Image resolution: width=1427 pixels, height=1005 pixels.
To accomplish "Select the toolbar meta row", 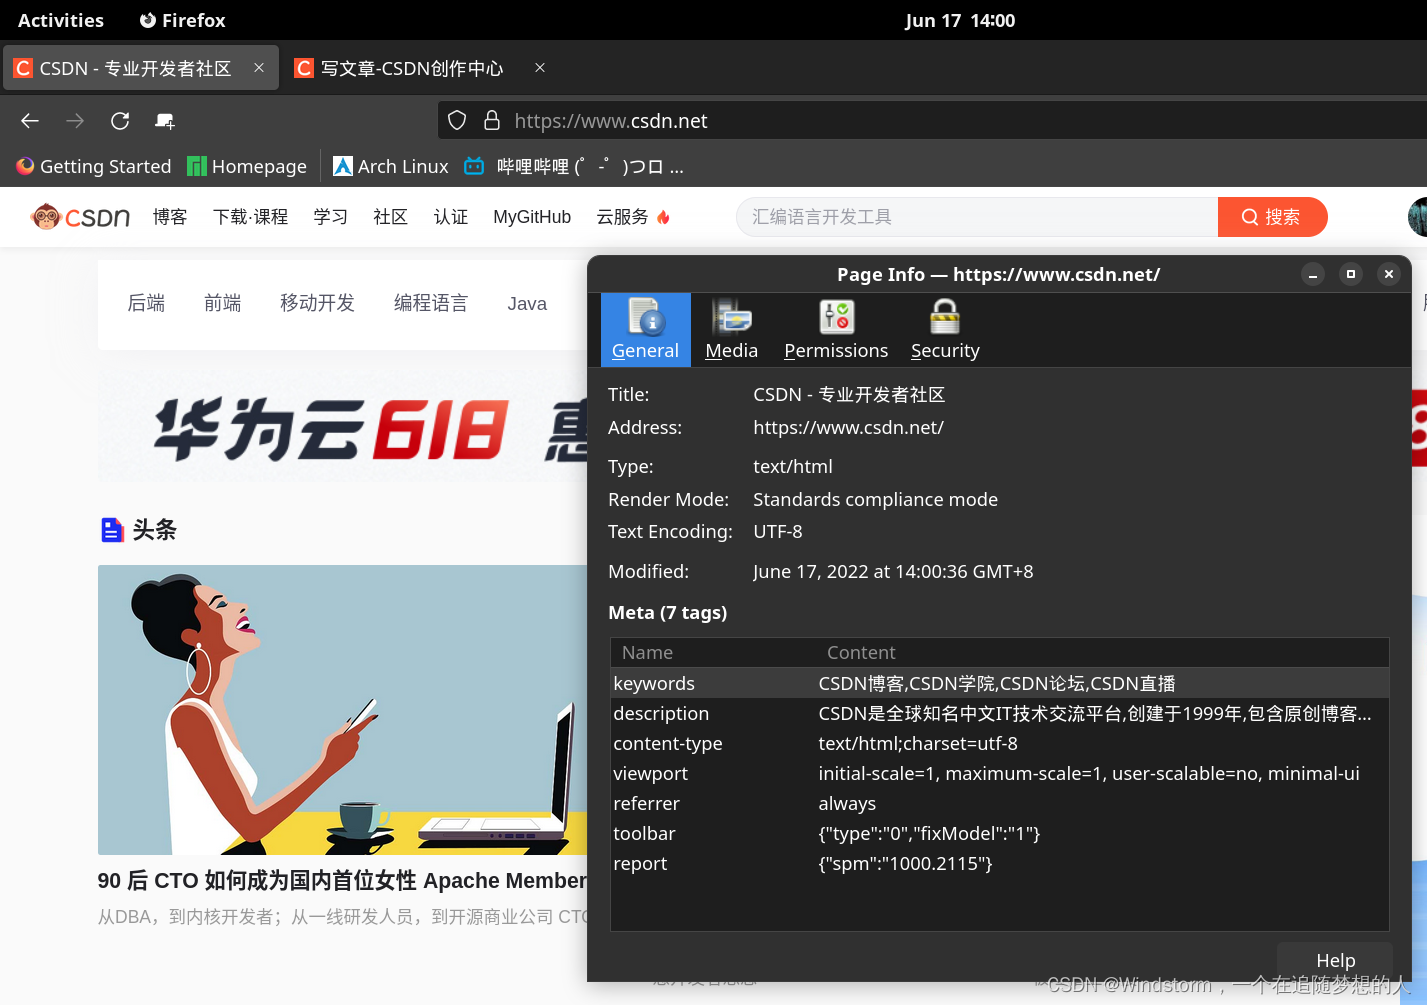I will (999, 833).
